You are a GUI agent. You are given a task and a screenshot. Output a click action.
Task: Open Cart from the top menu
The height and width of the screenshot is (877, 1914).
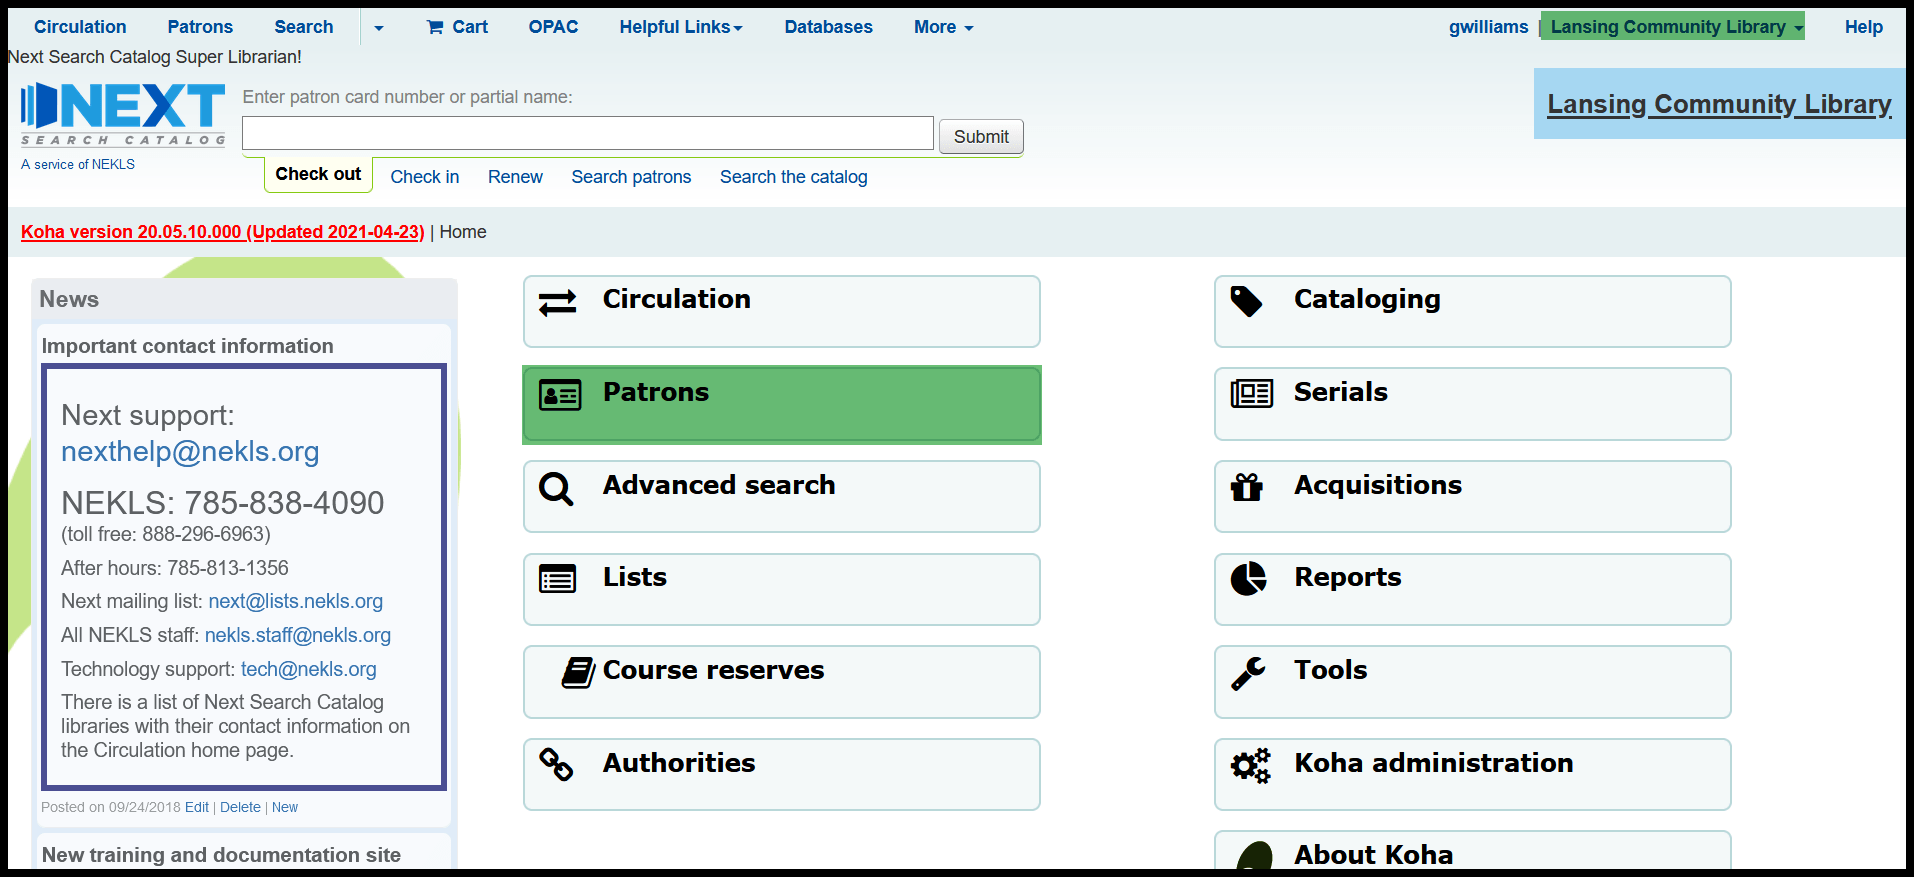coord(457,27)
